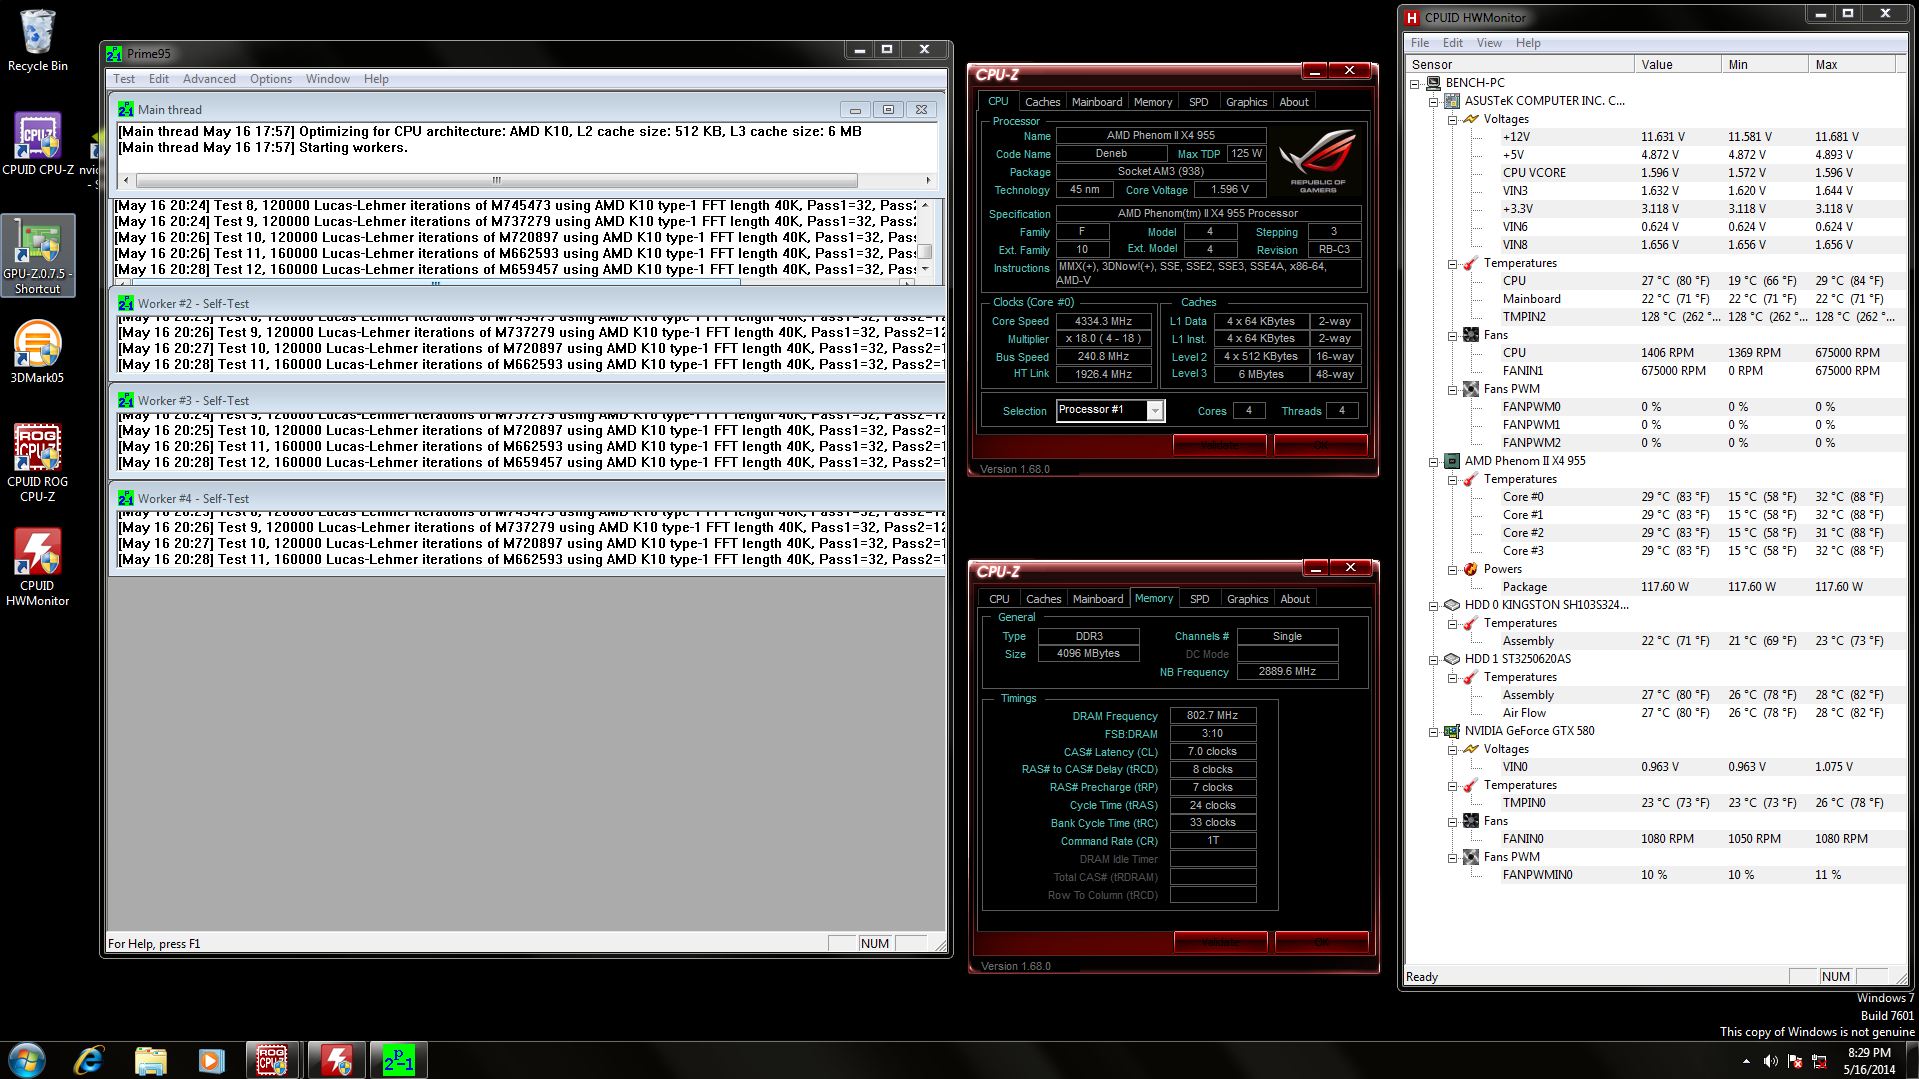Open the View menu in HWMonitor
Image resolution: width=1919 pixels, height=1079 pixels.
click(x=1489, y=43)
